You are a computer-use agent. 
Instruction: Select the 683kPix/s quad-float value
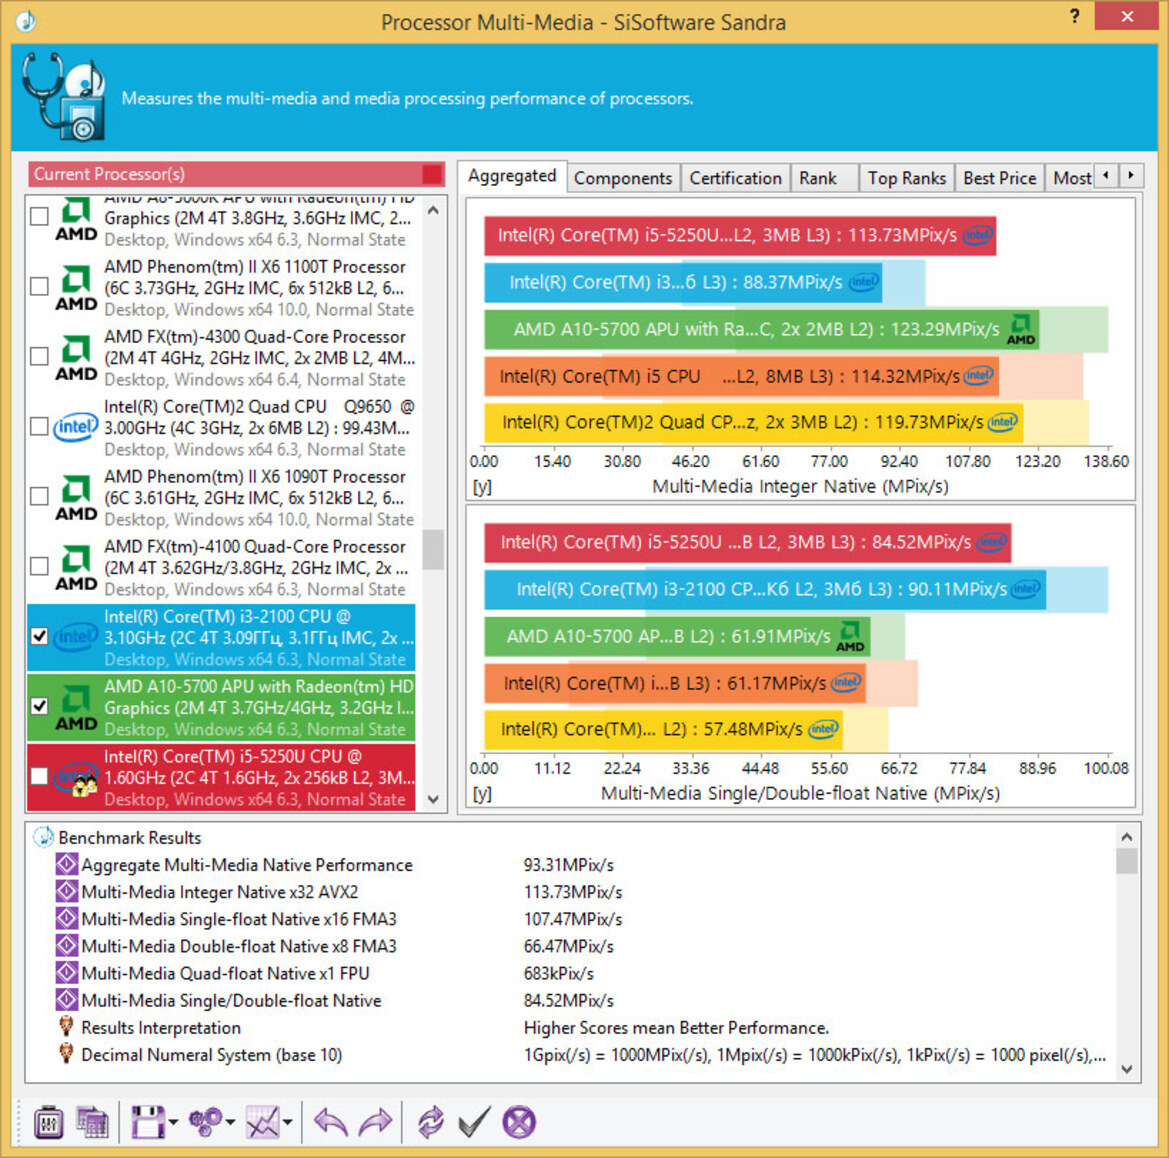(559, 973)
